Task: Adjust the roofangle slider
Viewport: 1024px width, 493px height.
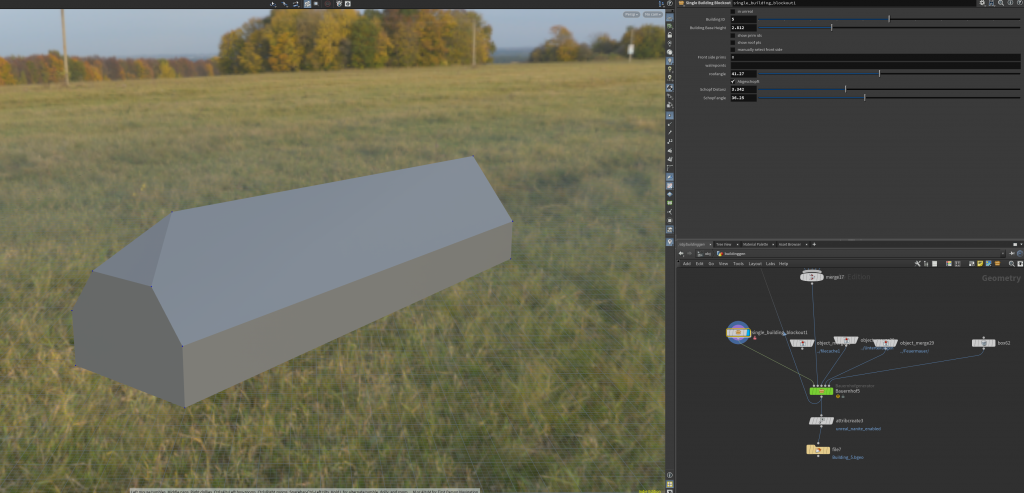Action: click(x=879, y=73)
